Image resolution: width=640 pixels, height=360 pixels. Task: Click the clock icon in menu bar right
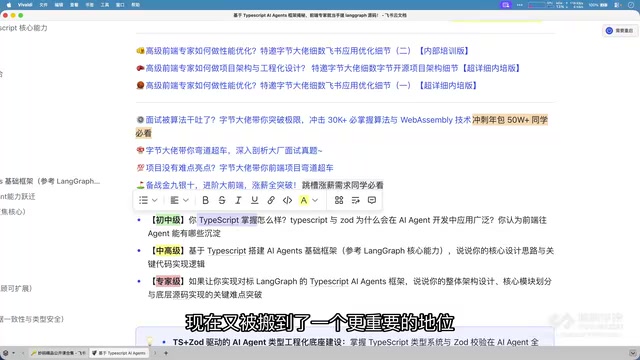coord(631,5)
